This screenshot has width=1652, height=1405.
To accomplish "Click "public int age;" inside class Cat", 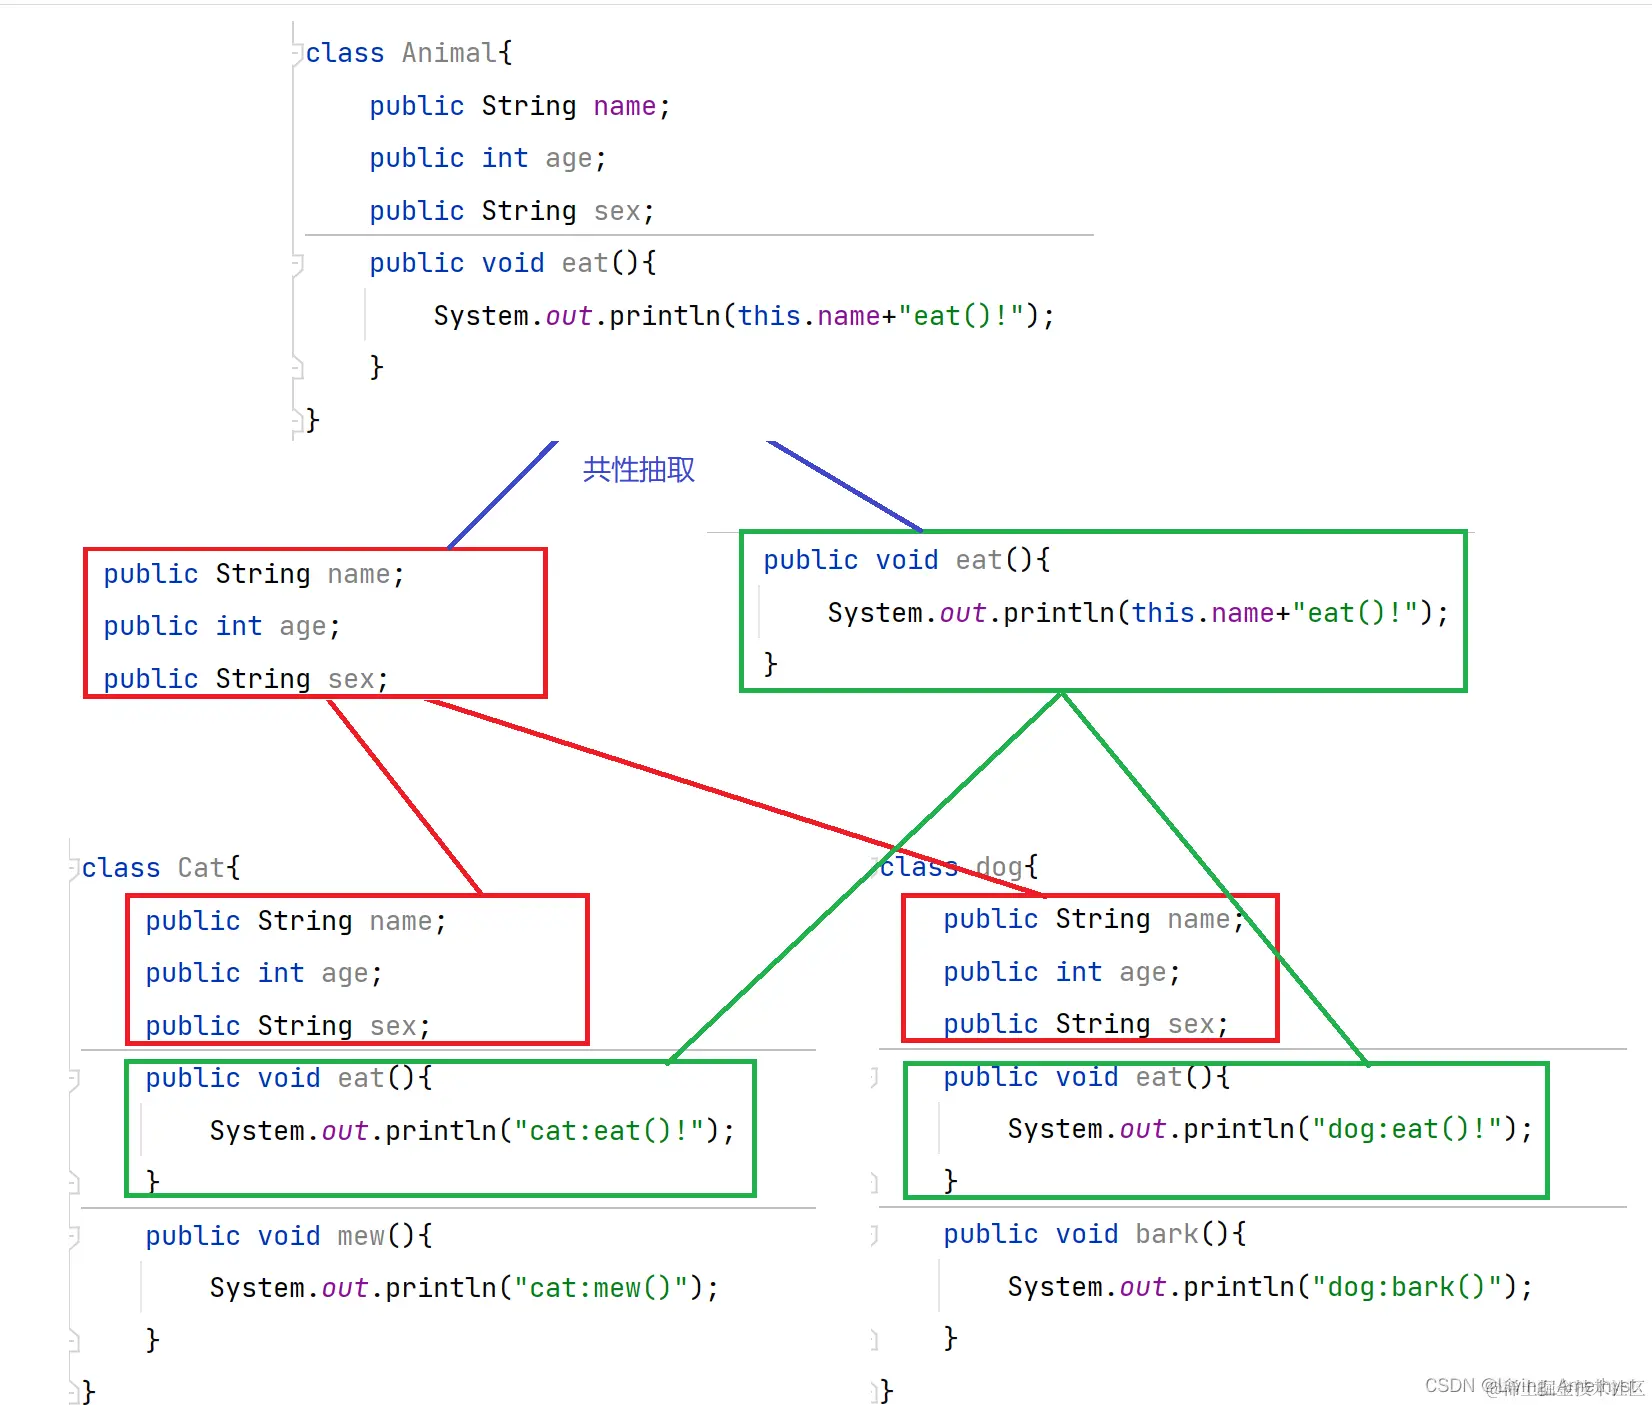I will point(264,973).
